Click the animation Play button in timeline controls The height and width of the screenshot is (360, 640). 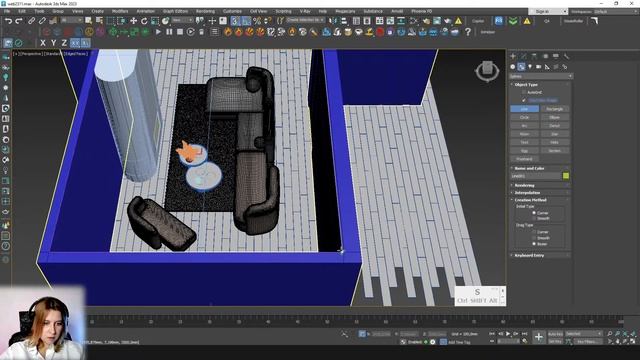508,334
